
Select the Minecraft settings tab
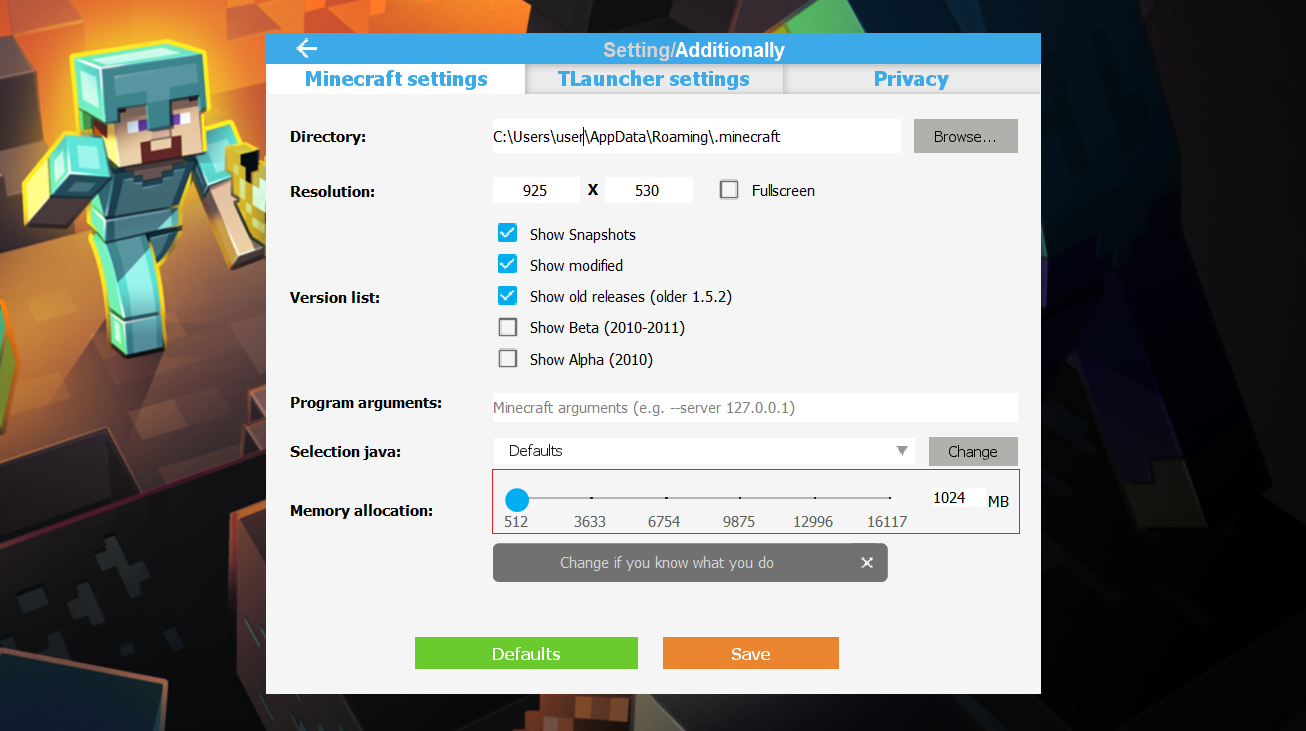[396, 79]
